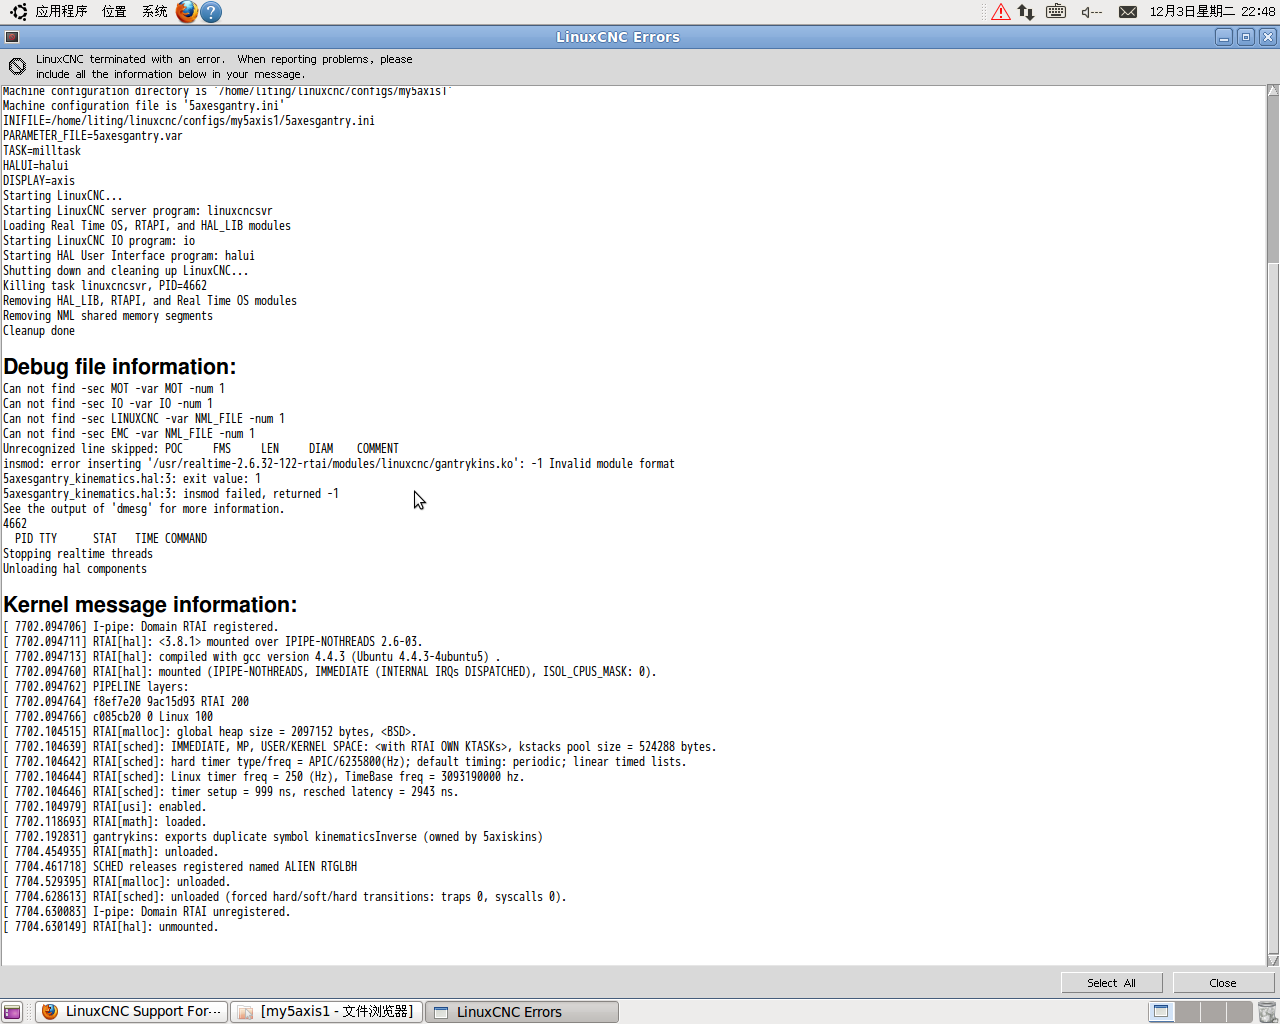Screen dimensions: 1280x1024
Task: Click the header text 'LinuxCNC terminated with an error.'
Action: [x=130, y=59]
